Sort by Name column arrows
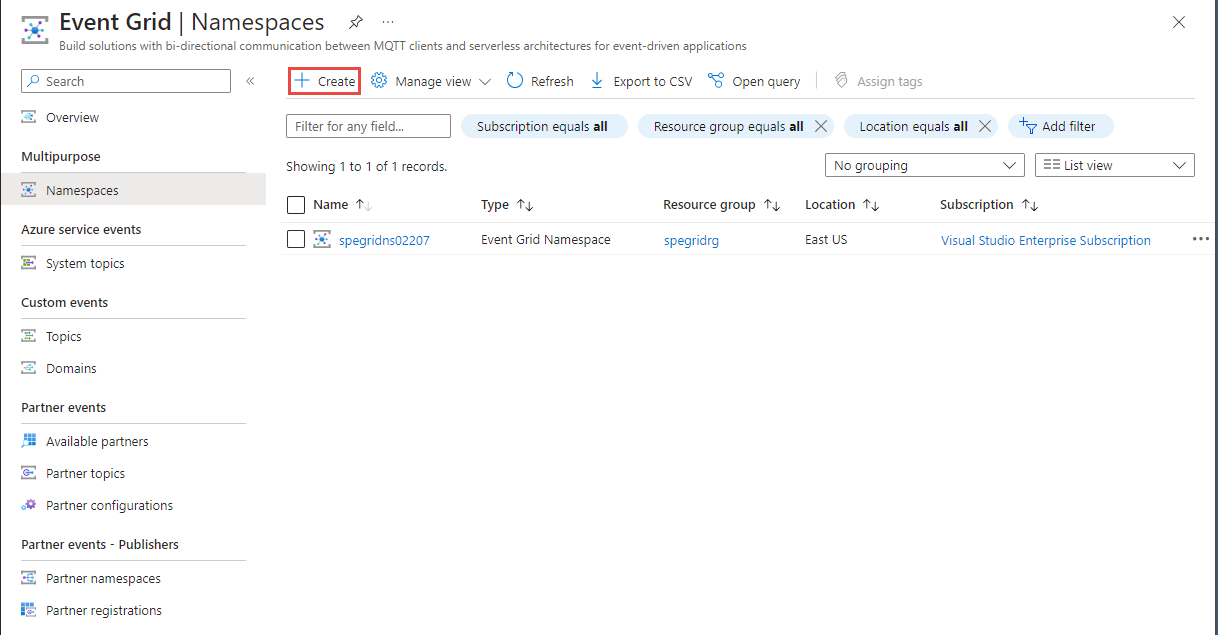 [x=363, y=205]
